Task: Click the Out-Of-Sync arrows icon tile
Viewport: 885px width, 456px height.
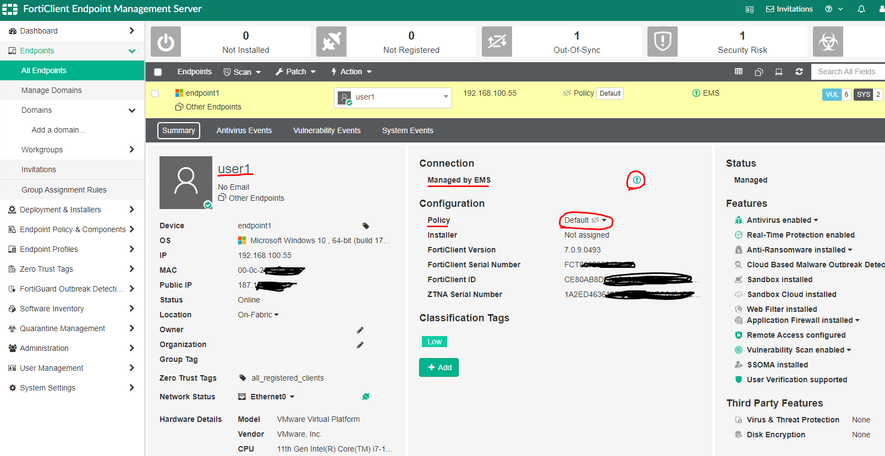Action: [497, 42]
